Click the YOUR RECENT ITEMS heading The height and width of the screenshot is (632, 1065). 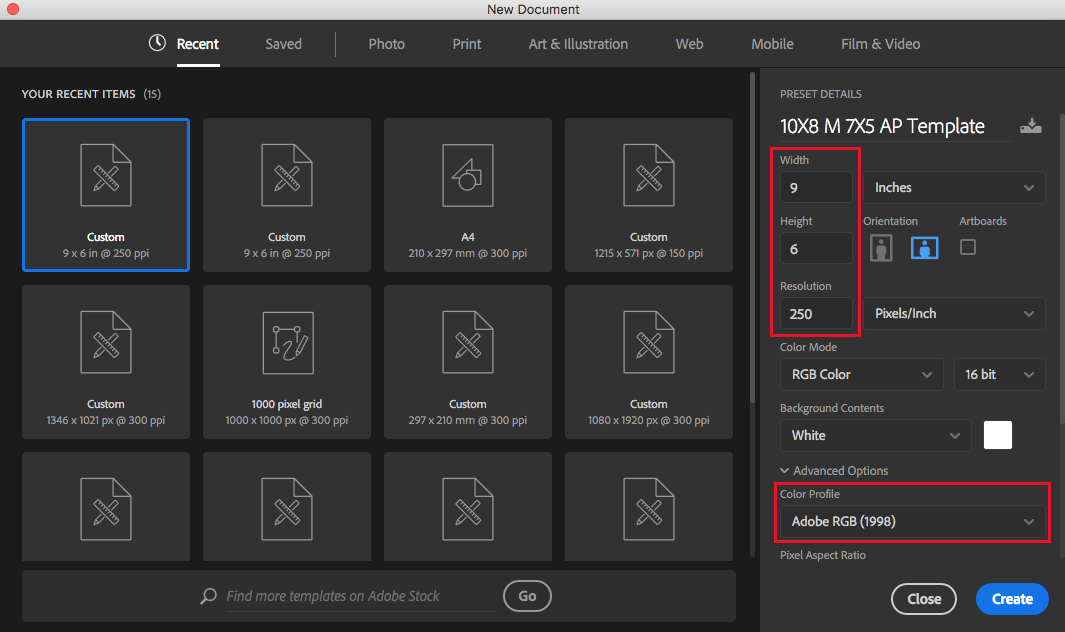tap(78, 94)
